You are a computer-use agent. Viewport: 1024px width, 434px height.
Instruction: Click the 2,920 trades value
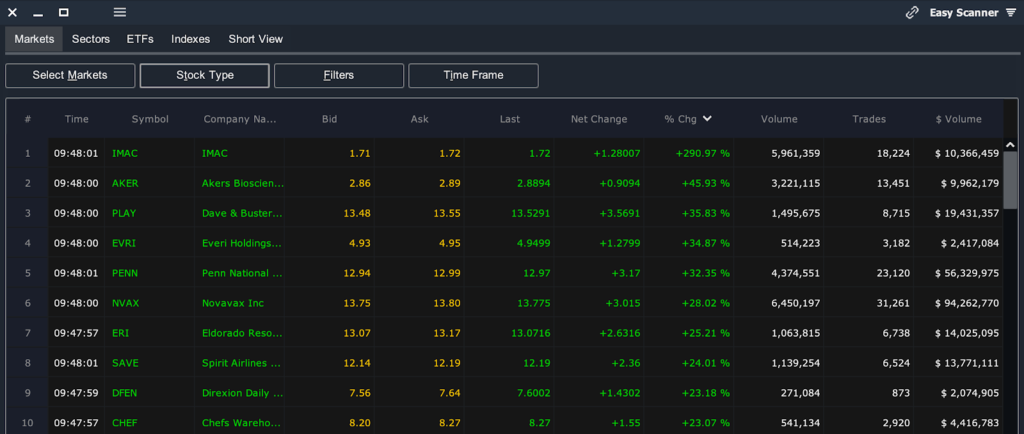click(897, 423)
